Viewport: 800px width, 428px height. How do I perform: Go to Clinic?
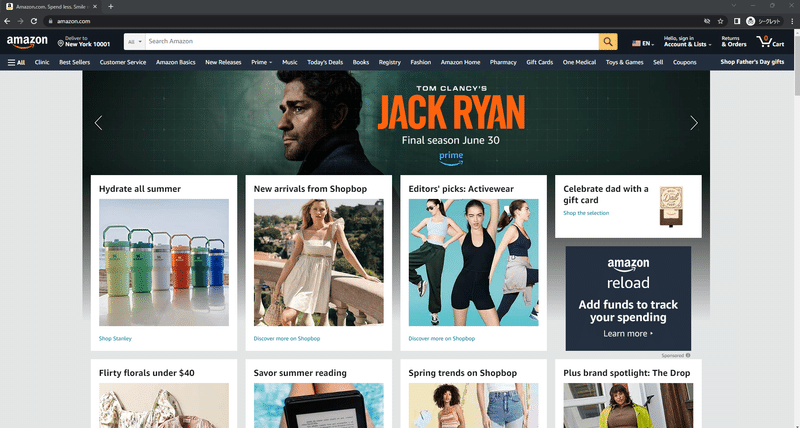point(42,62)
